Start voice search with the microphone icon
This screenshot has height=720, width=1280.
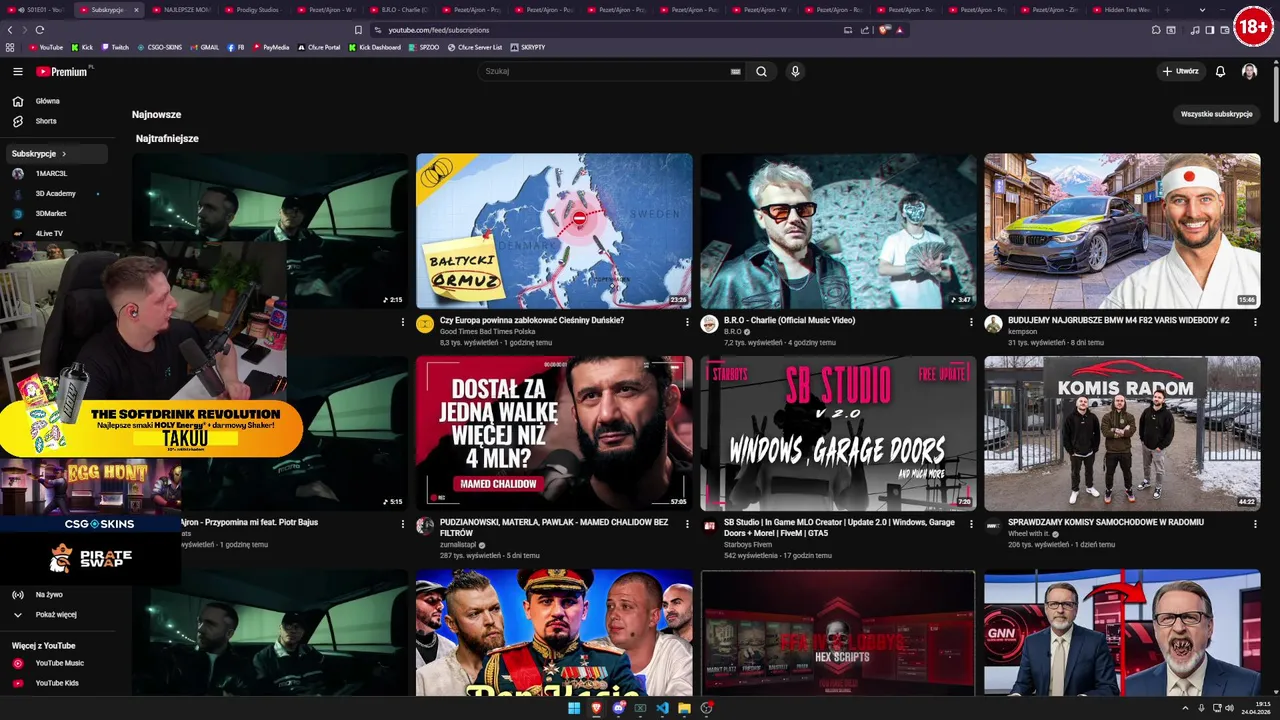(x=795, y=72)
